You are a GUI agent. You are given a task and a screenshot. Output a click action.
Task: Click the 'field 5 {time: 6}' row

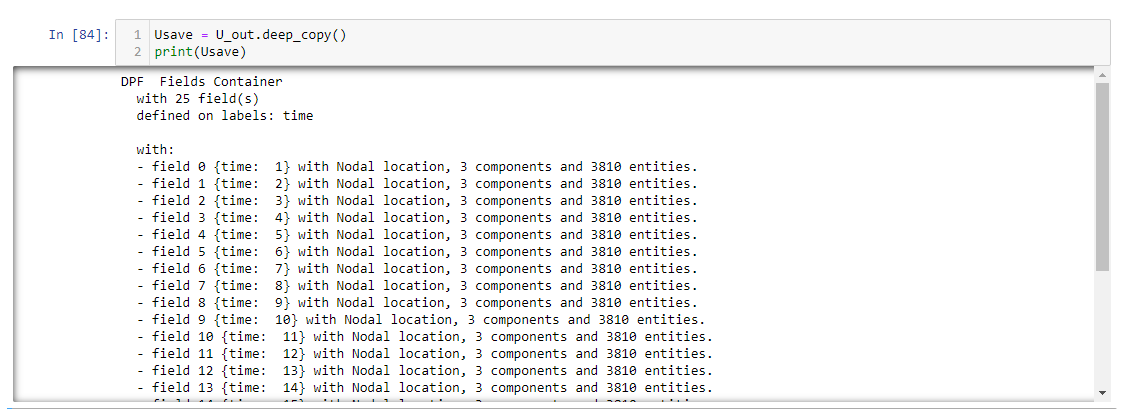click(417, 251)
